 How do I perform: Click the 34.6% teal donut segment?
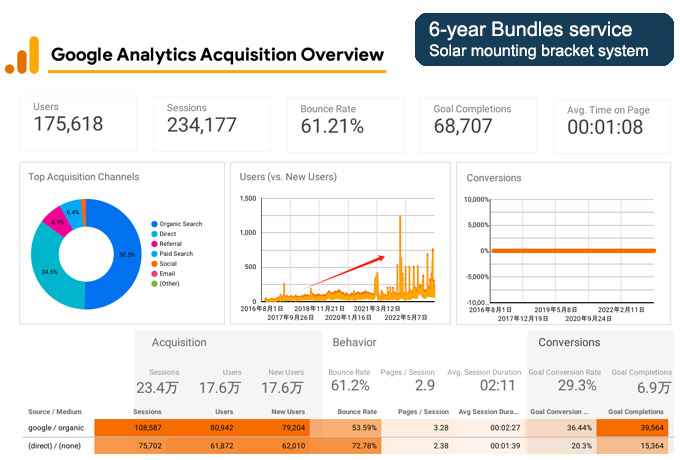pos(49,272)
